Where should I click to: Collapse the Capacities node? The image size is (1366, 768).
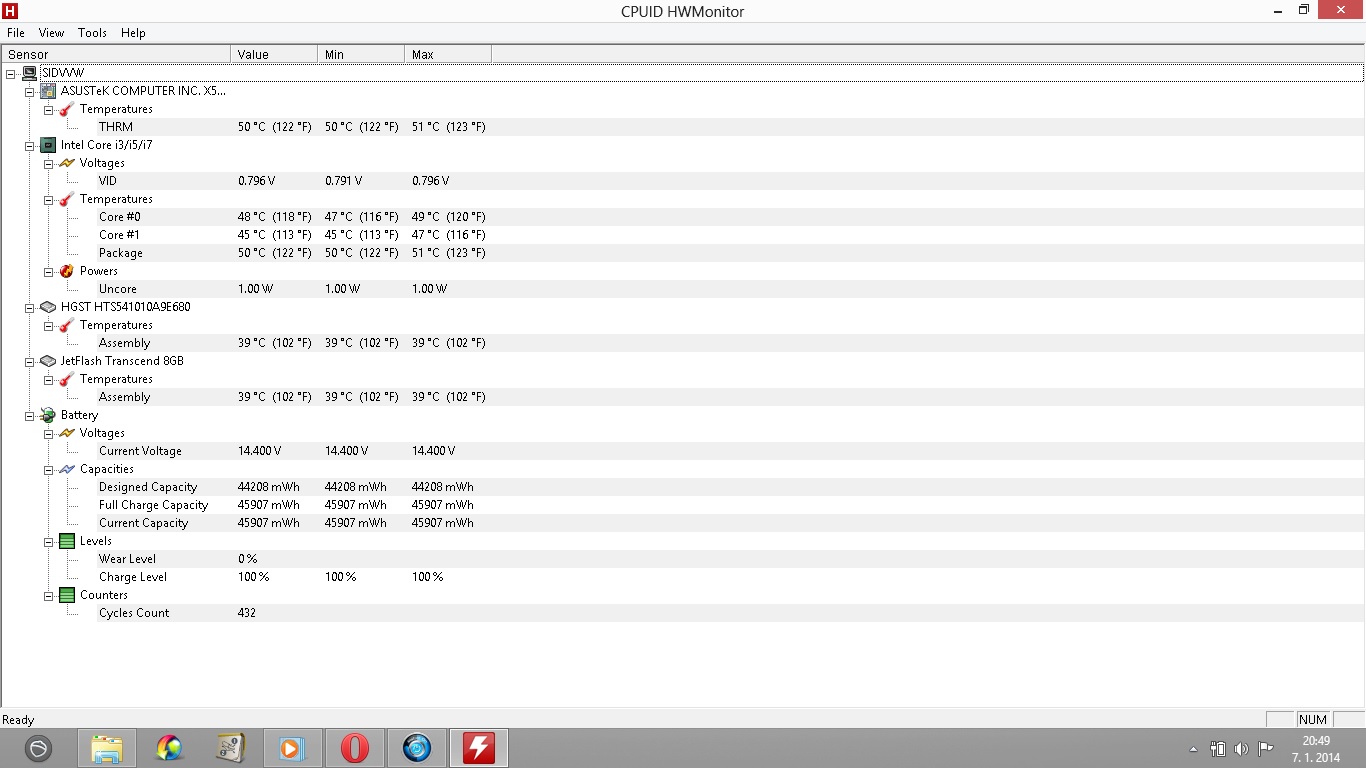[x=48, y=469]
